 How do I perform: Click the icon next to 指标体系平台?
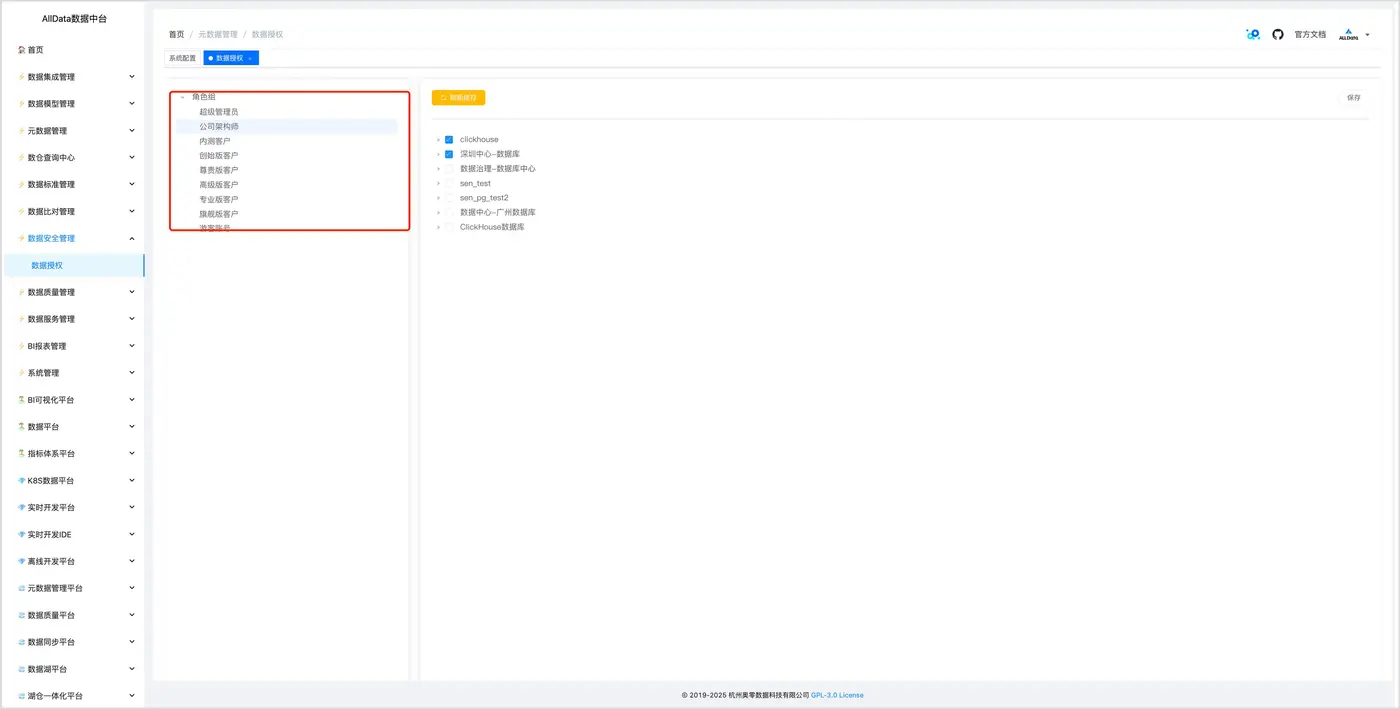21,454
